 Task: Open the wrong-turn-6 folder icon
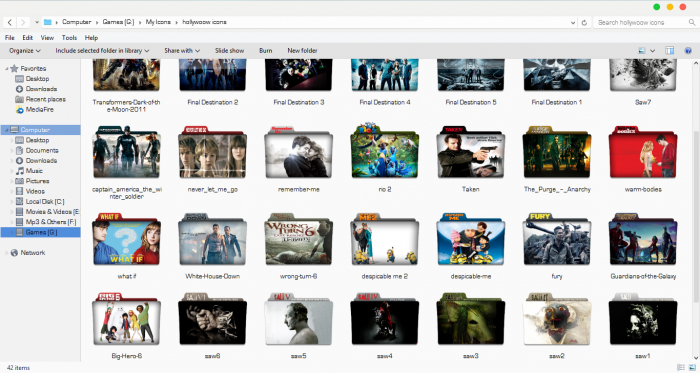[x=298, y=239]
